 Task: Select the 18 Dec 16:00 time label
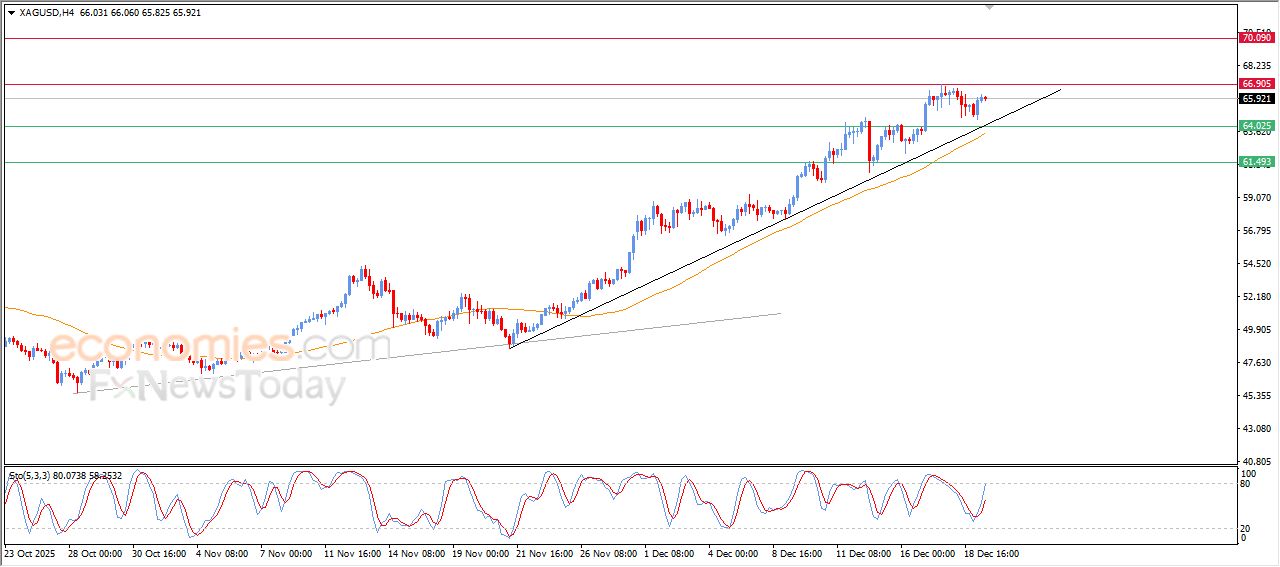(991, 552)
